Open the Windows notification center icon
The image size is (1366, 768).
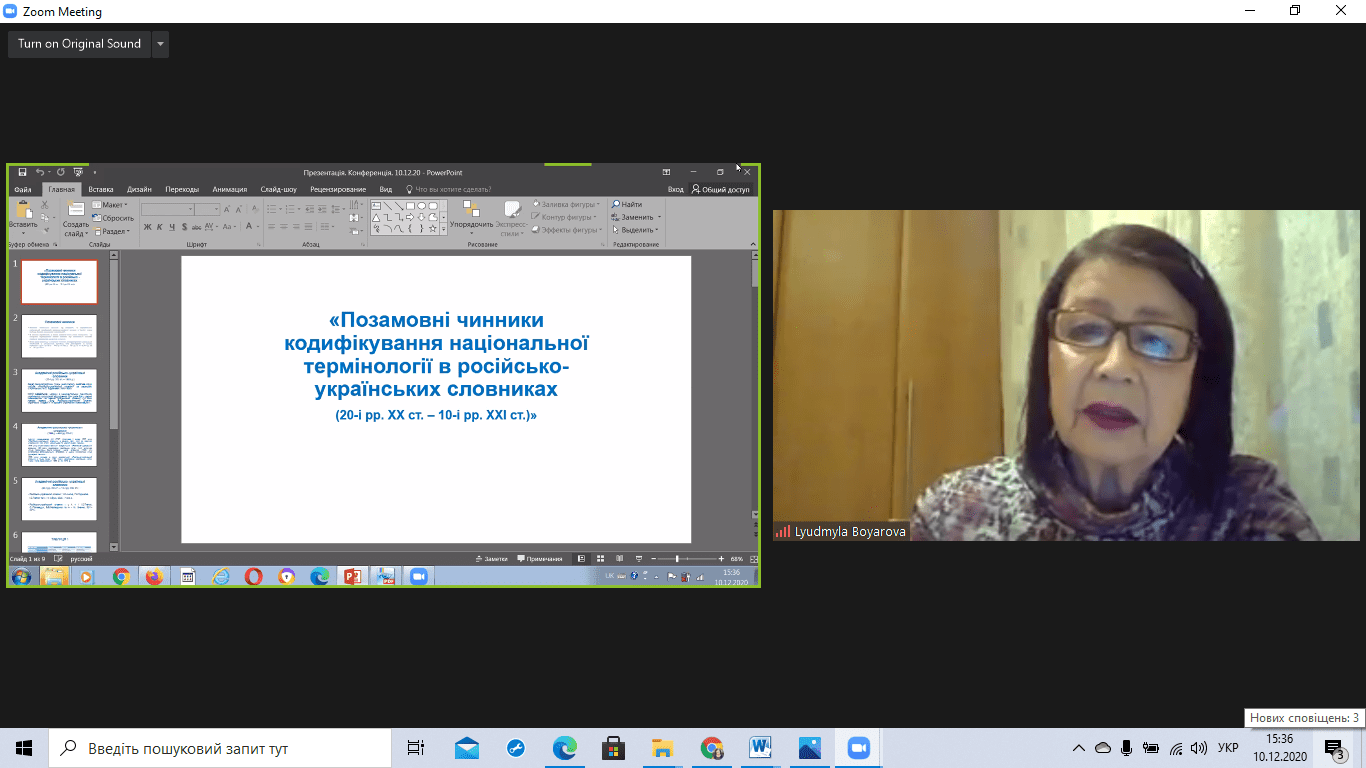1334,748
